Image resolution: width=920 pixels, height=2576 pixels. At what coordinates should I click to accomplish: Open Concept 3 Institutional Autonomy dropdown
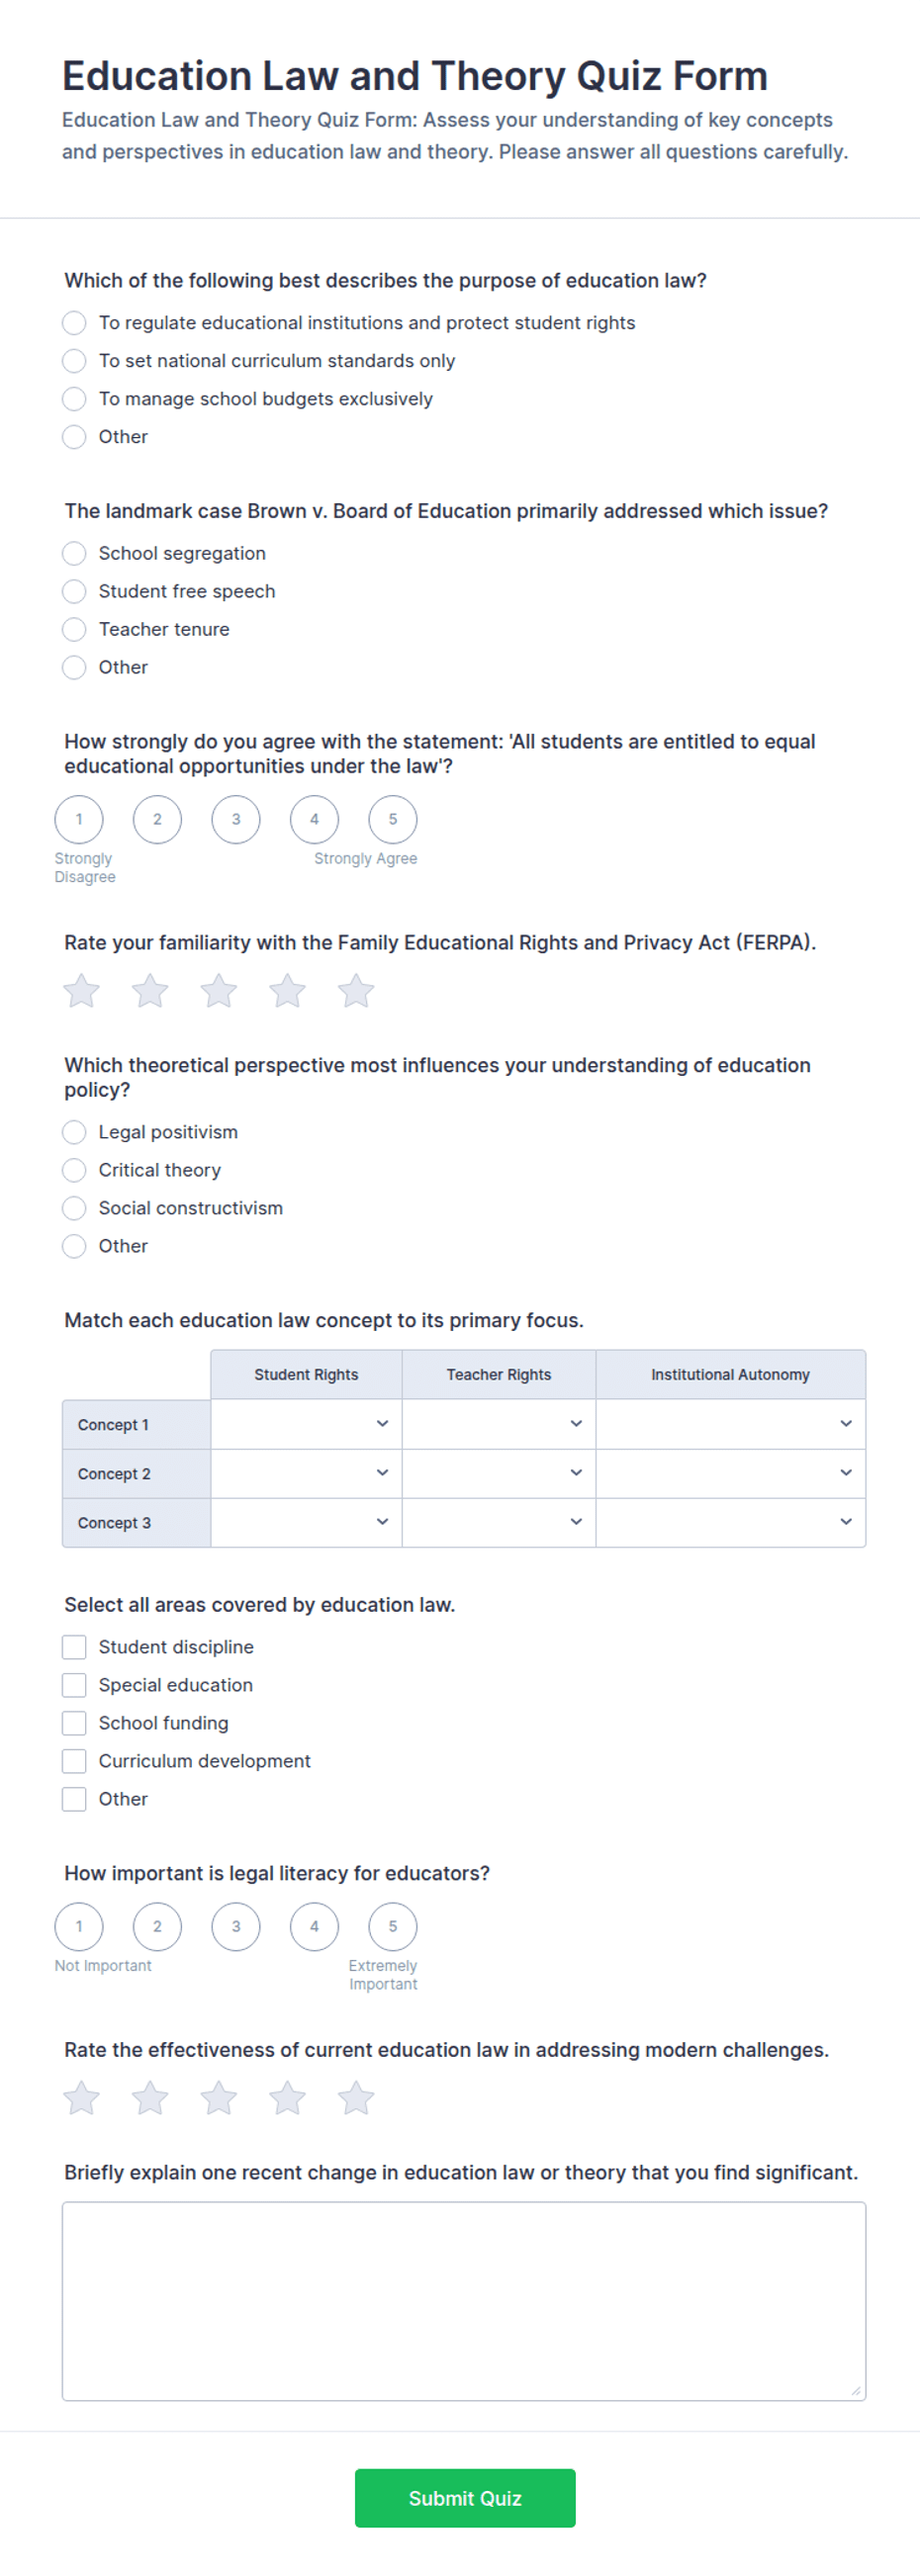(x=731, y=1522)
